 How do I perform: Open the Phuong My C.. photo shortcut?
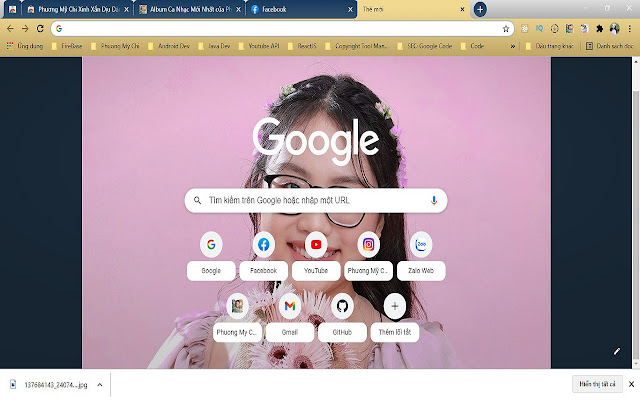(x=237, y=318)
